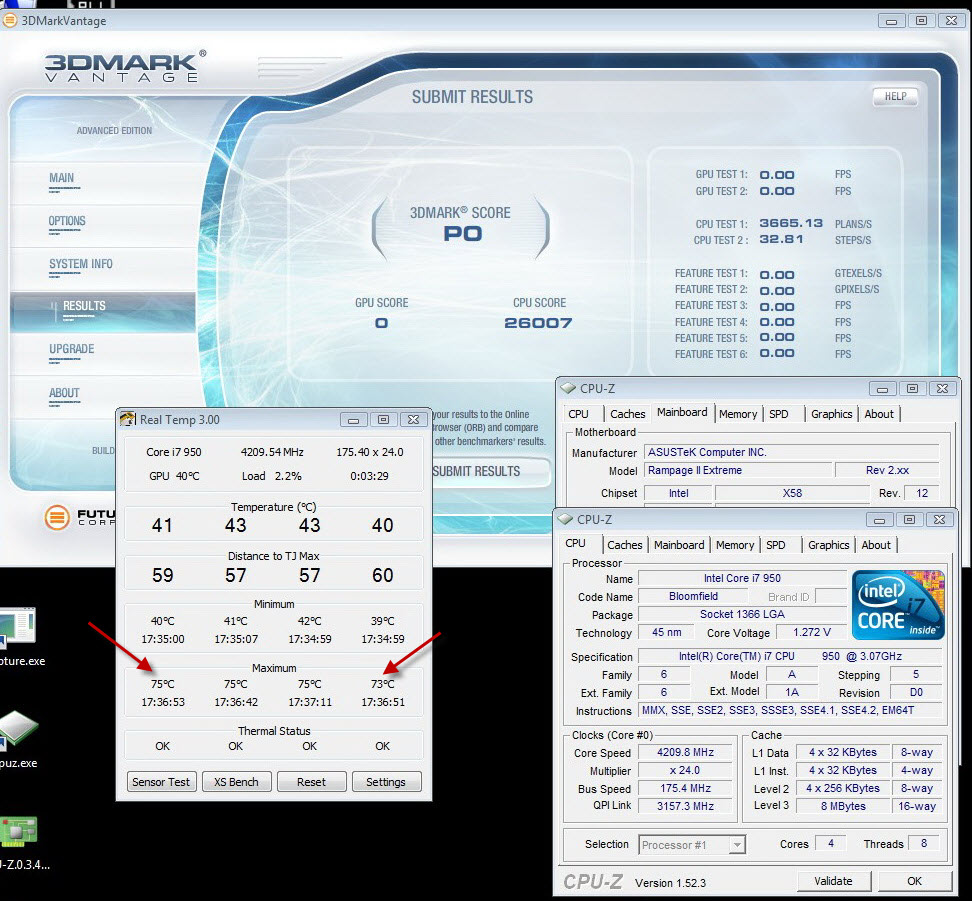Click the Core Voltage value 1.272 V
Viewport: 972px width, 901px height.
(x=812, y=632)
